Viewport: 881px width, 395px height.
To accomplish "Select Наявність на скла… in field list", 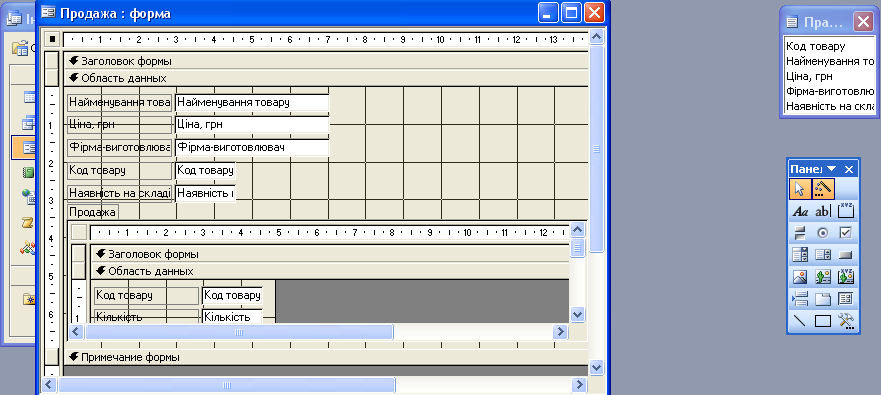I will click(x=830, y=106).
